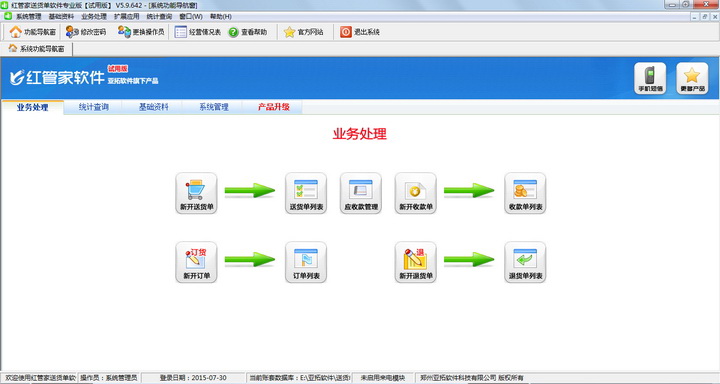Viewport: 720px width, 384px height.
Task: Open the 基础资料 menu in menu bar
Action: 61,17
